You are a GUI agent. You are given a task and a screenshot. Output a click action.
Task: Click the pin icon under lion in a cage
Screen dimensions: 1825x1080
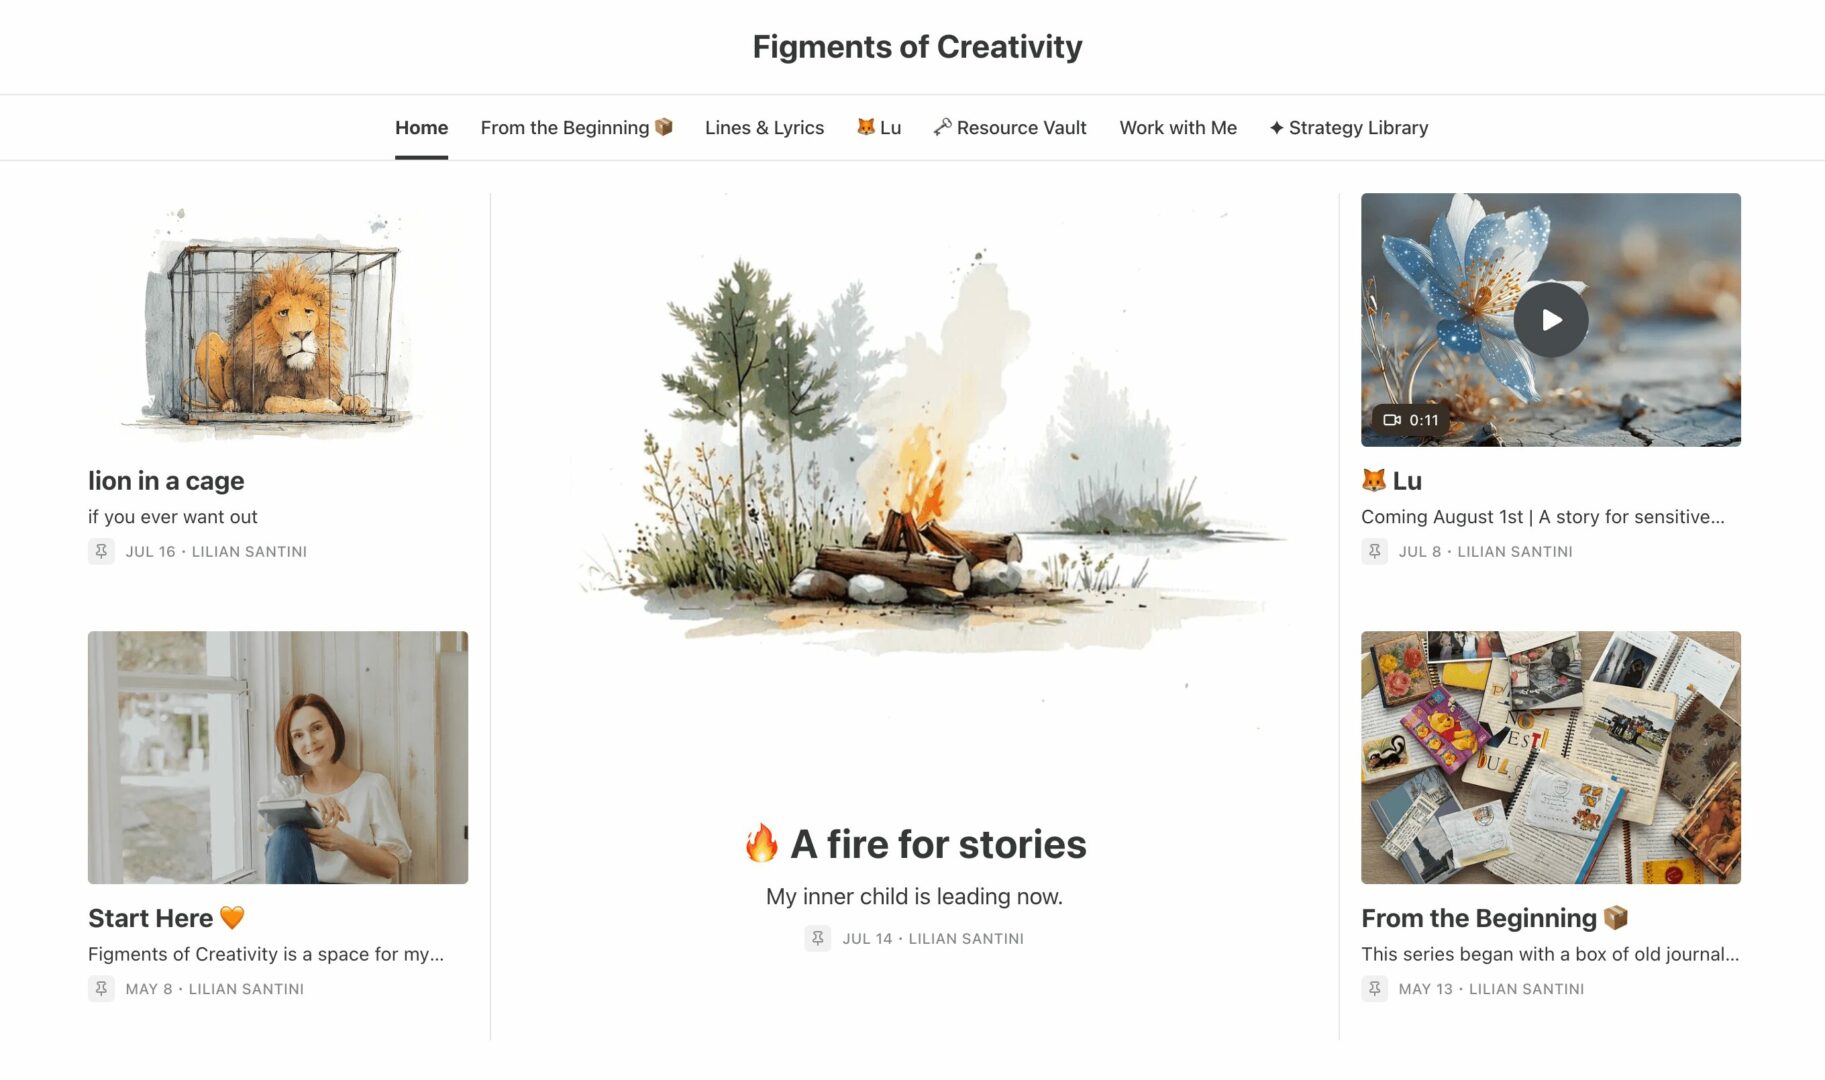pos(101,551)
